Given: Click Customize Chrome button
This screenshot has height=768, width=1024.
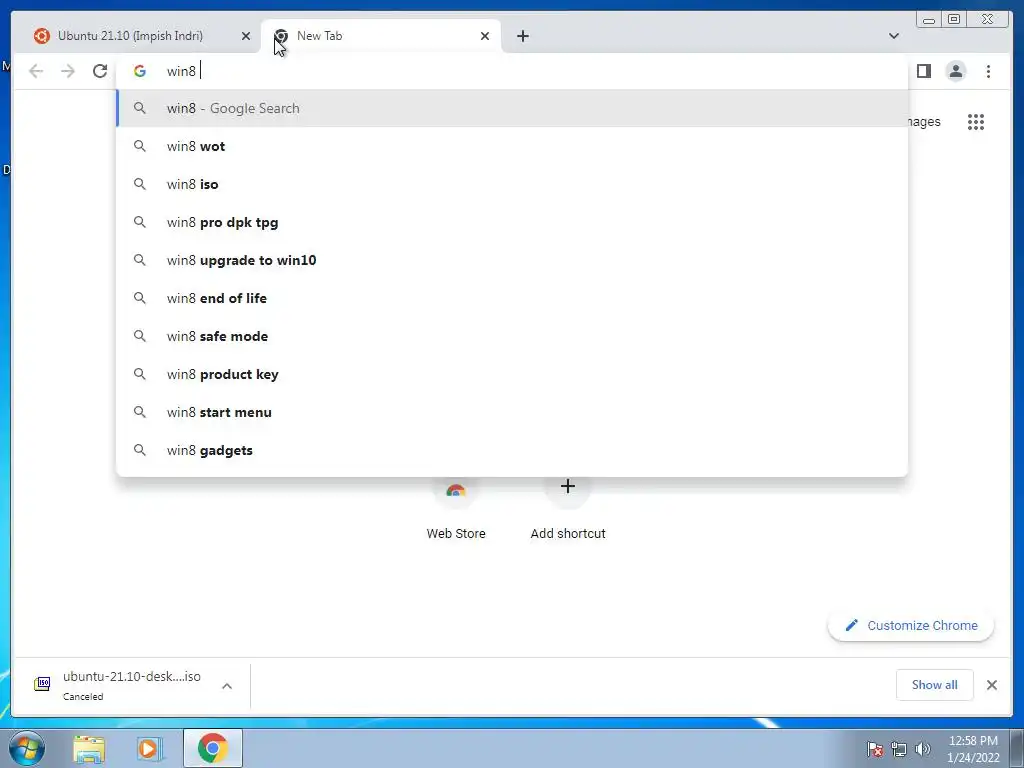Looking at the screenshot, I should [x=911, y=626].
